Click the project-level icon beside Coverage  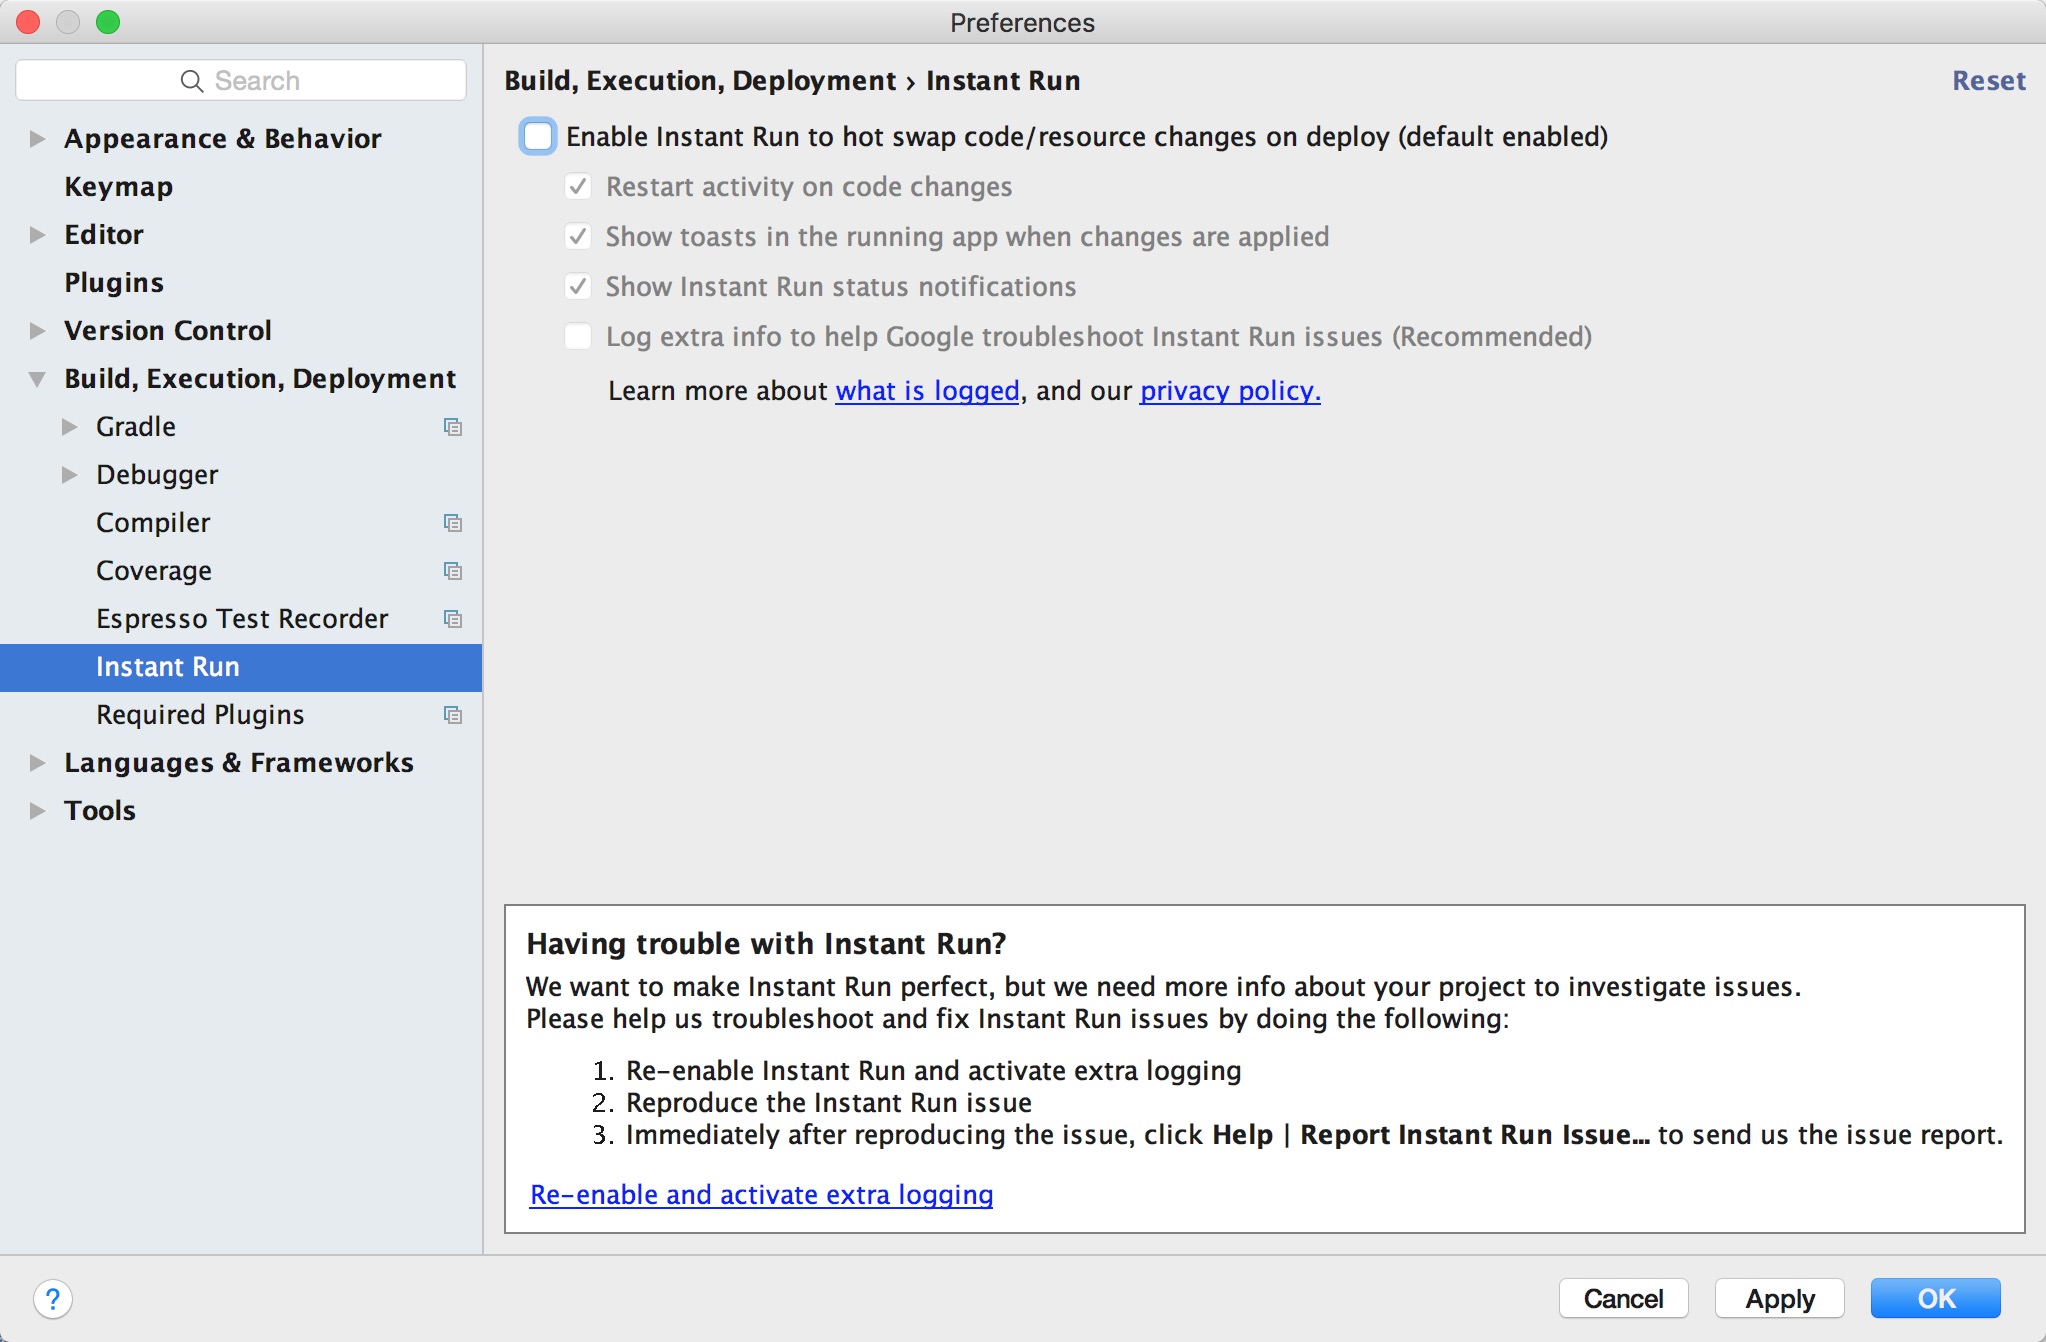[453, 571]
